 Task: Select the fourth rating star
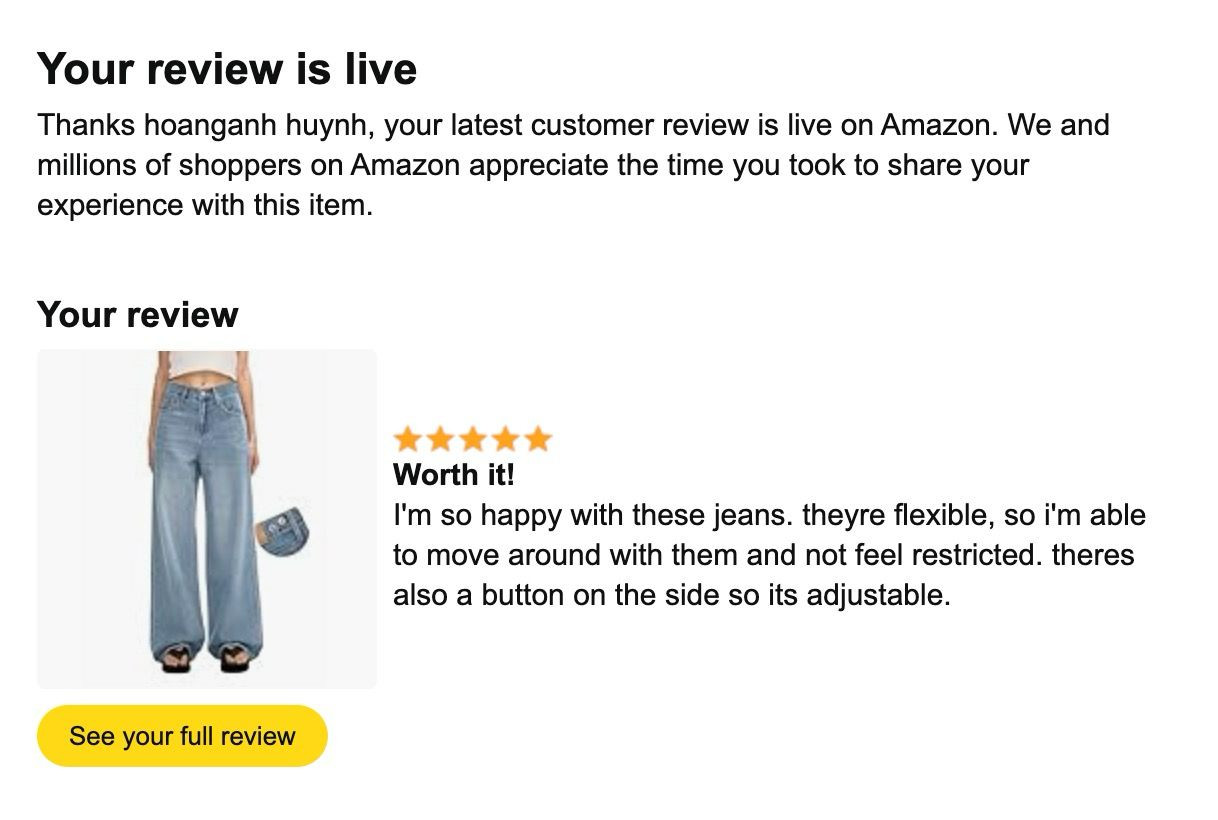point(505,439)
